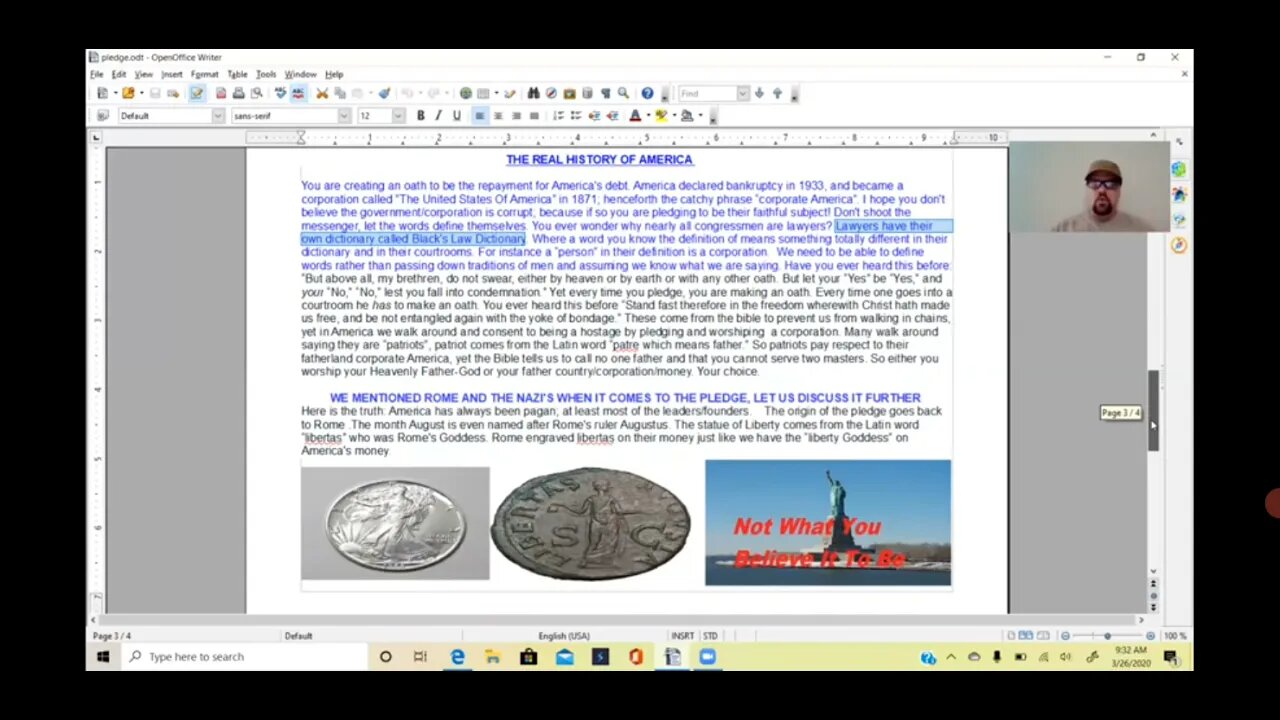Toggle Show Draw Functions icon
This screenshot has width=1280, height=720.
(510, 93)
